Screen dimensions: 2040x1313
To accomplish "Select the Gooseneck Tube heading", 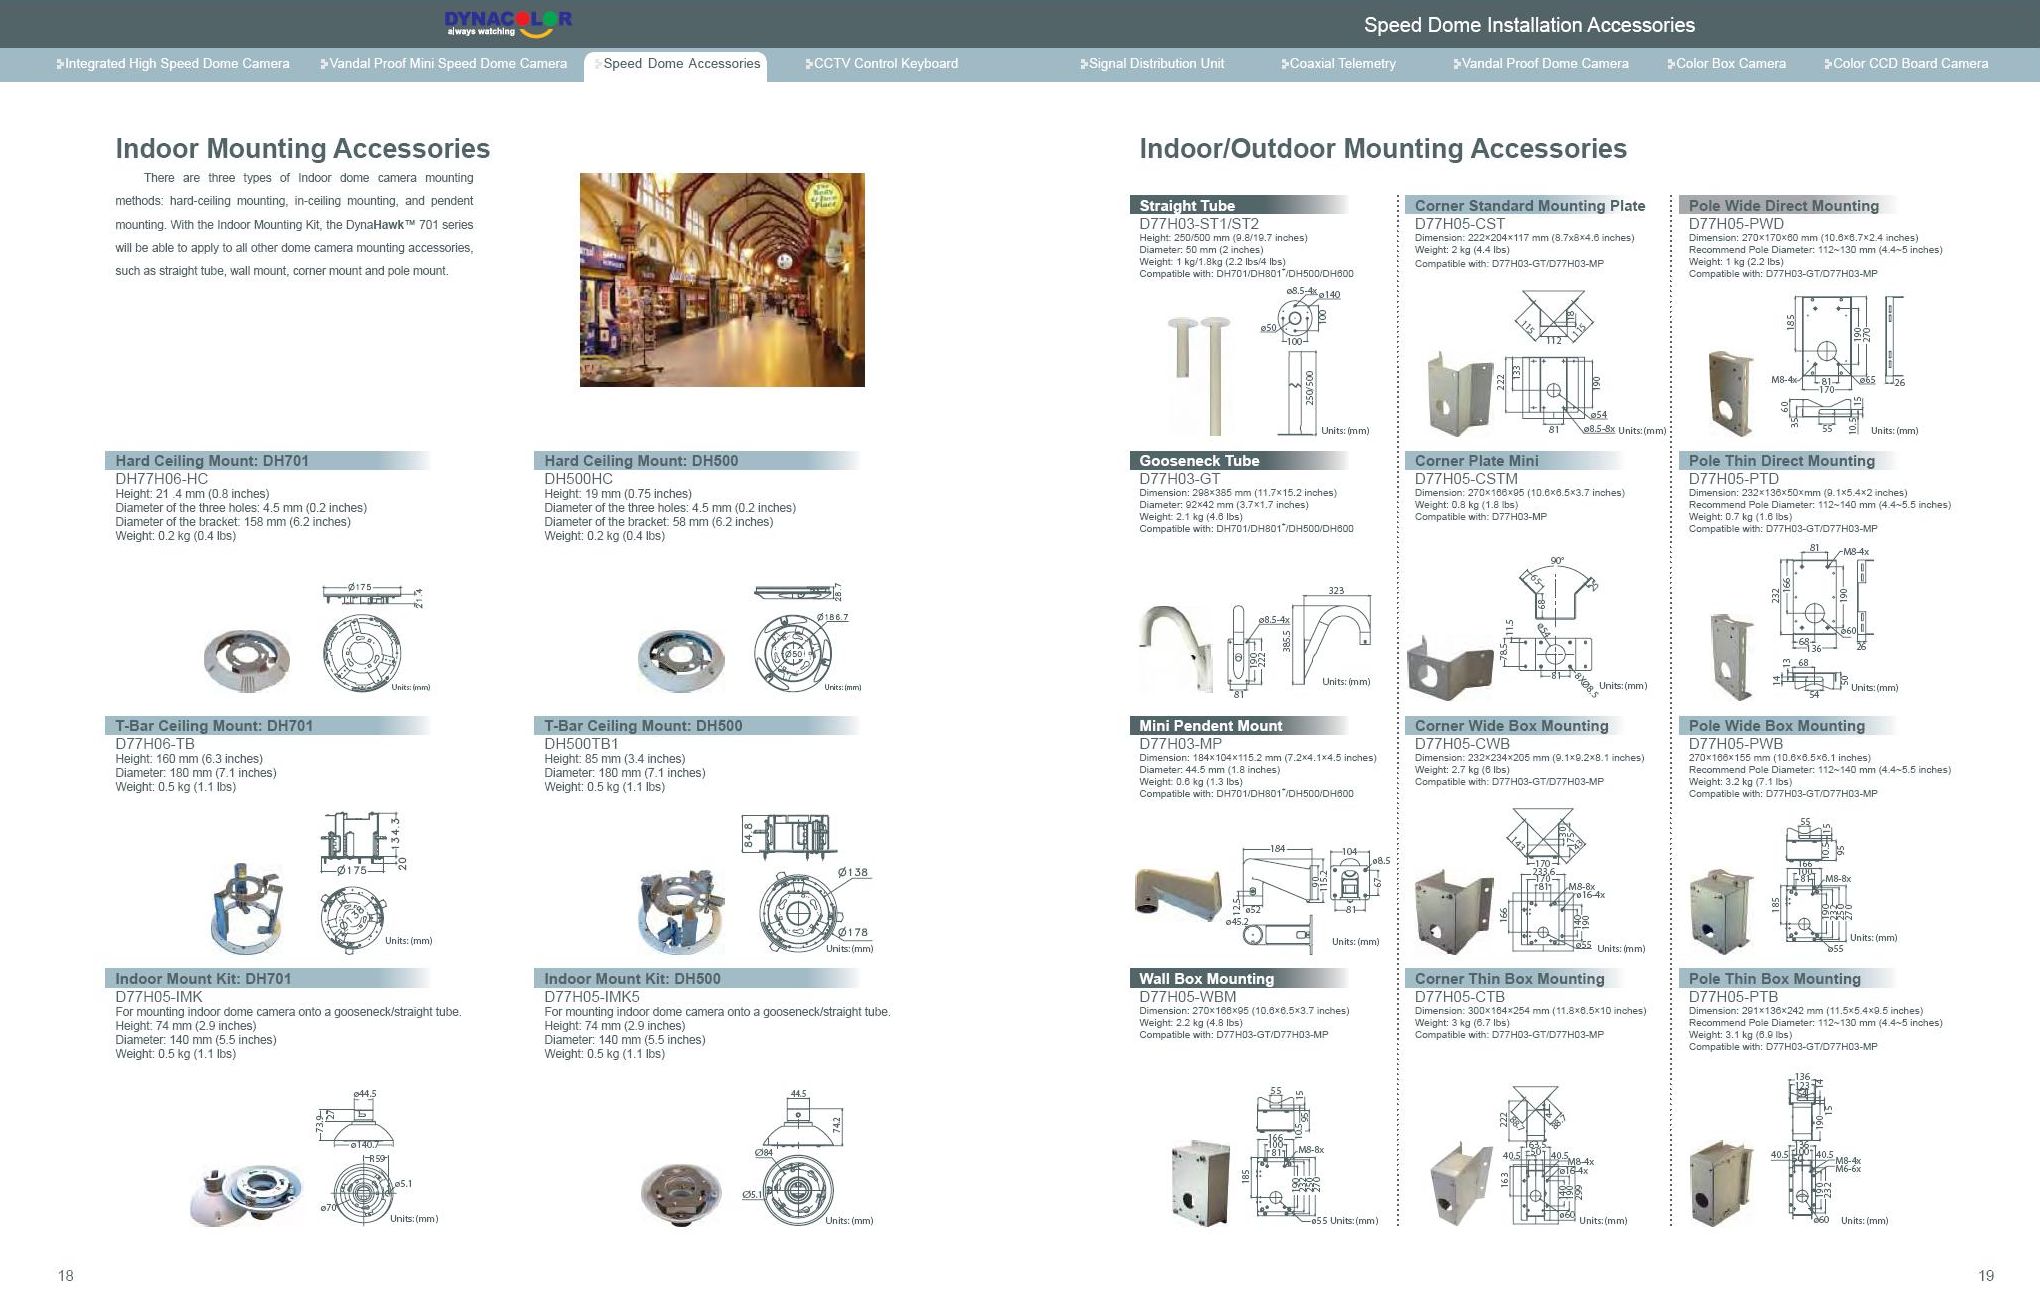I will 1199,461.
